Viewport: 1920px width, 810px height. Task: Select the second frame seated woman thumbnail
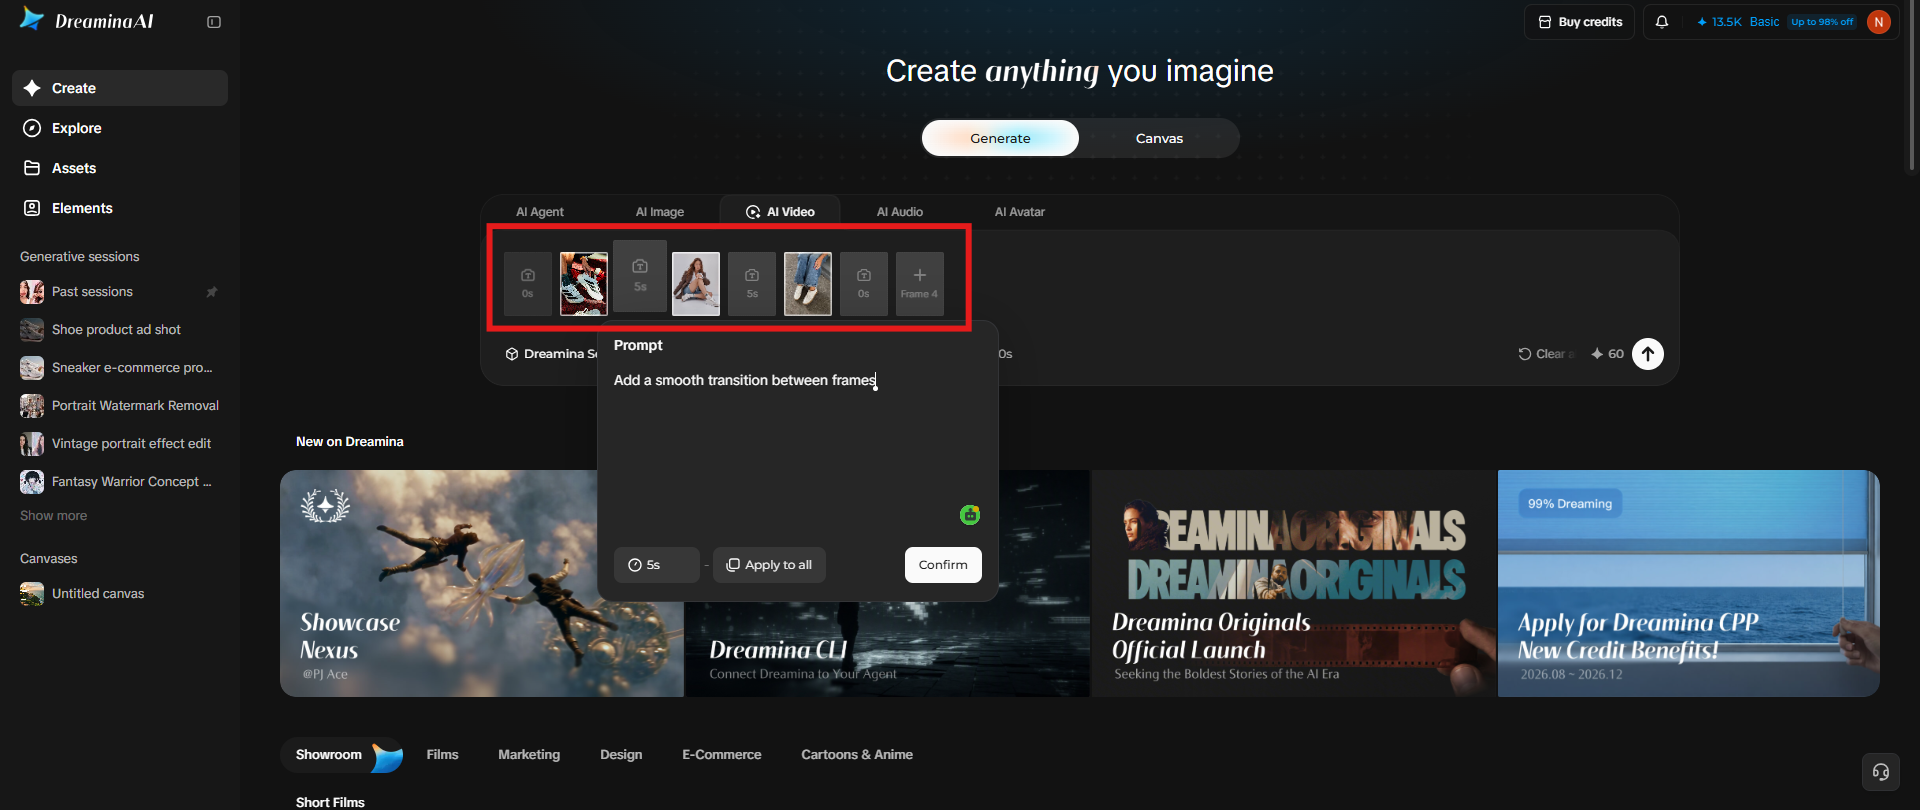(x=696, y=284)
